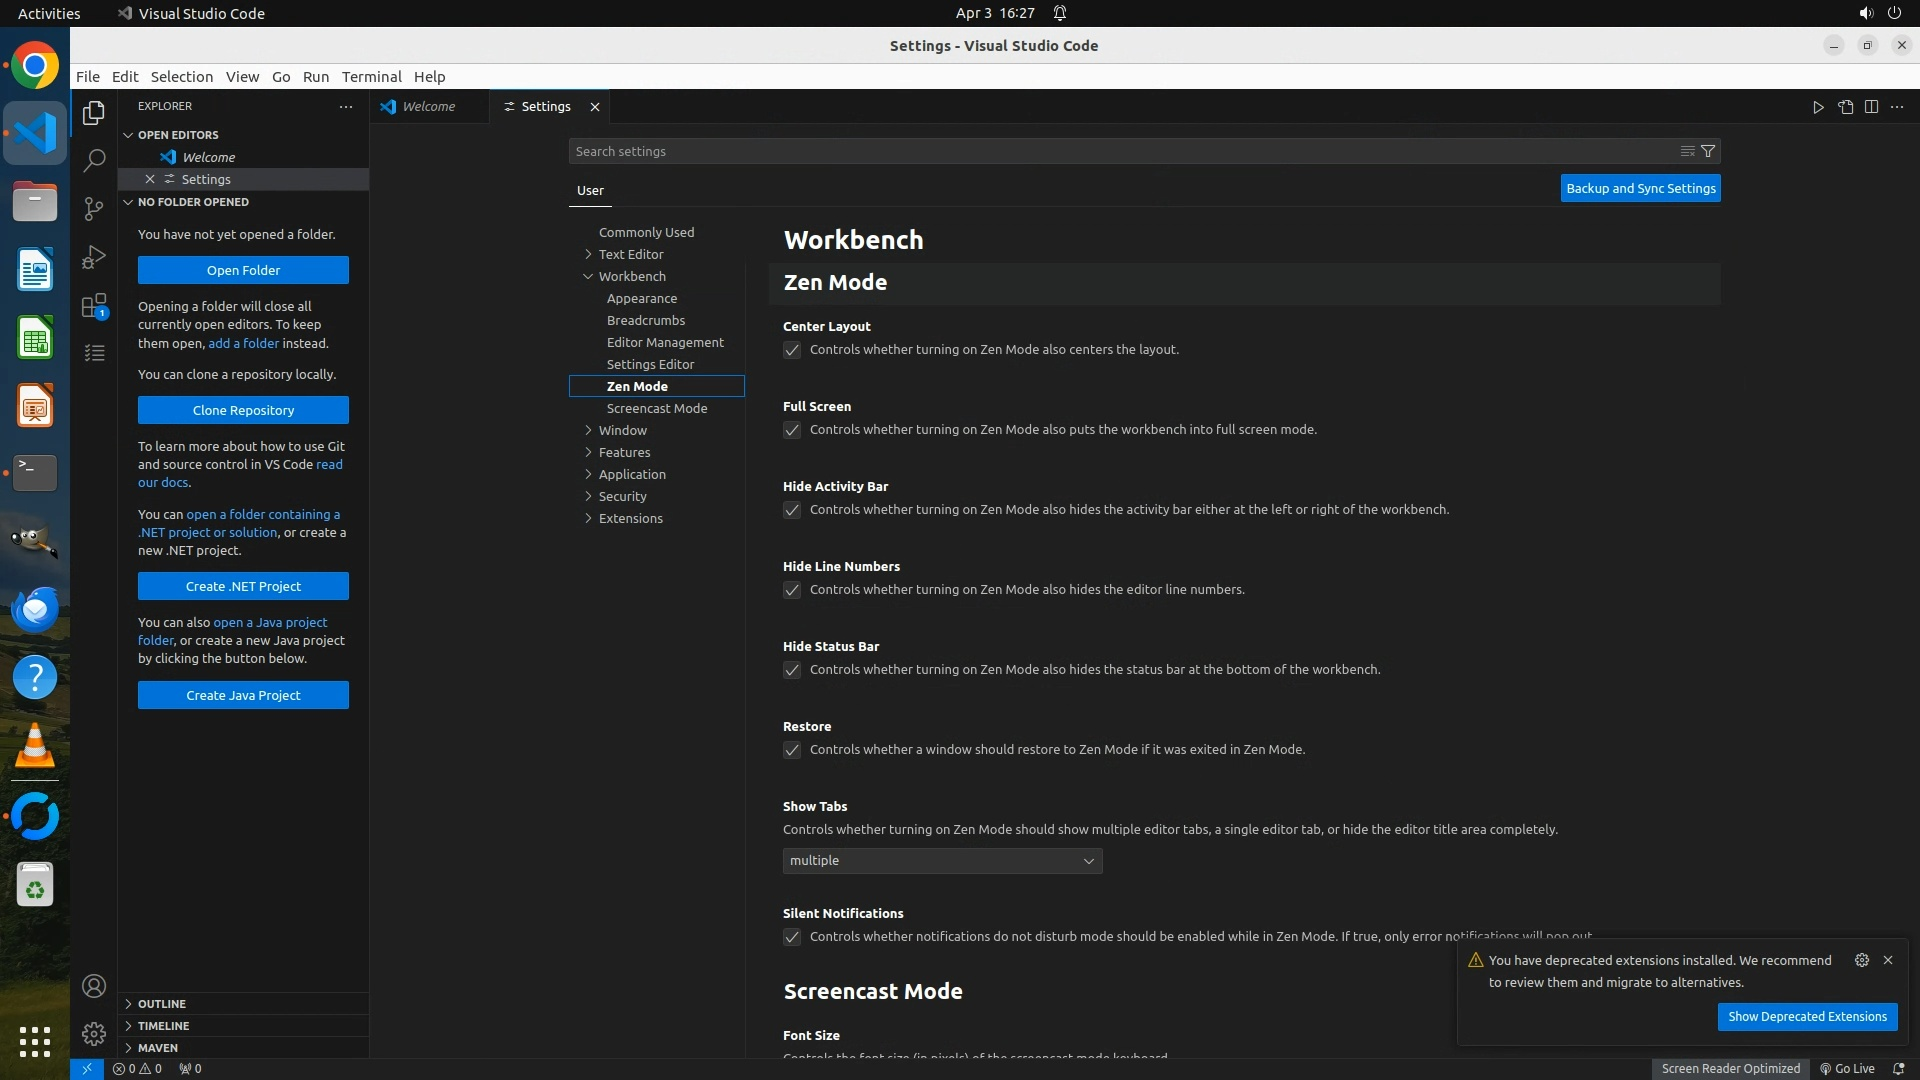The height and width of the screenshot is (1080, 1920).
Task: Open the Terminal menu
Action: (x=371, y=77)
